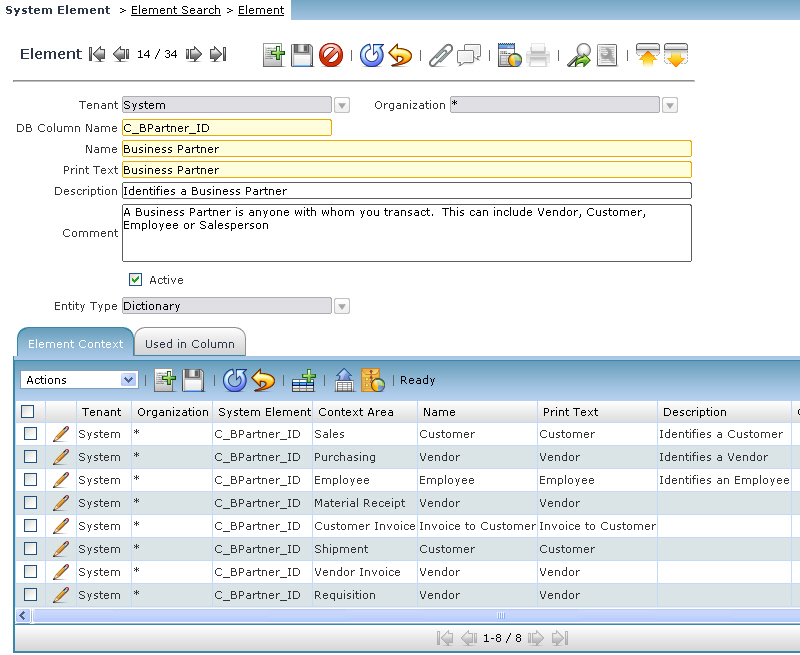Image resolution: width=800 pixels, height=655 pixels.
Task: Follow the Element Search breadcrumb link
Action: 176,10
